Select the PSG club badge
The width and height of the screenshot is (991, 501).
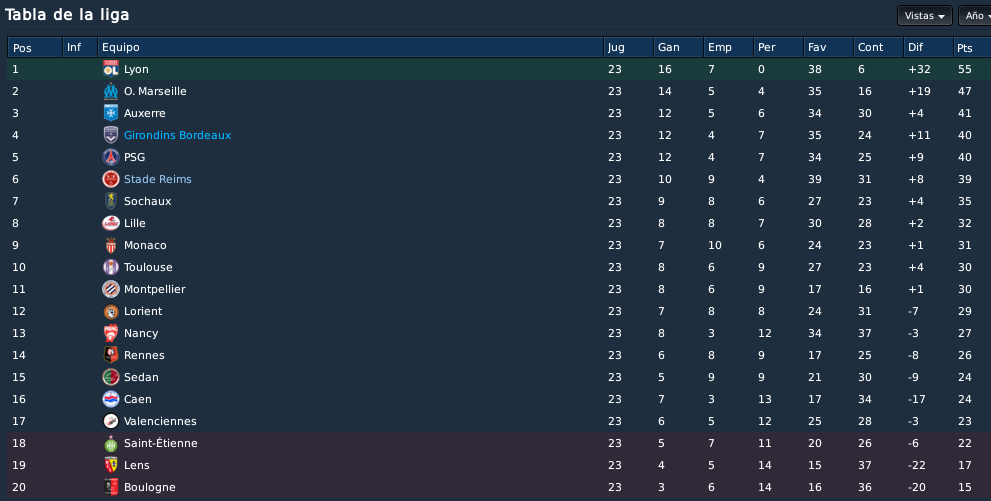[x=111, y=157]
